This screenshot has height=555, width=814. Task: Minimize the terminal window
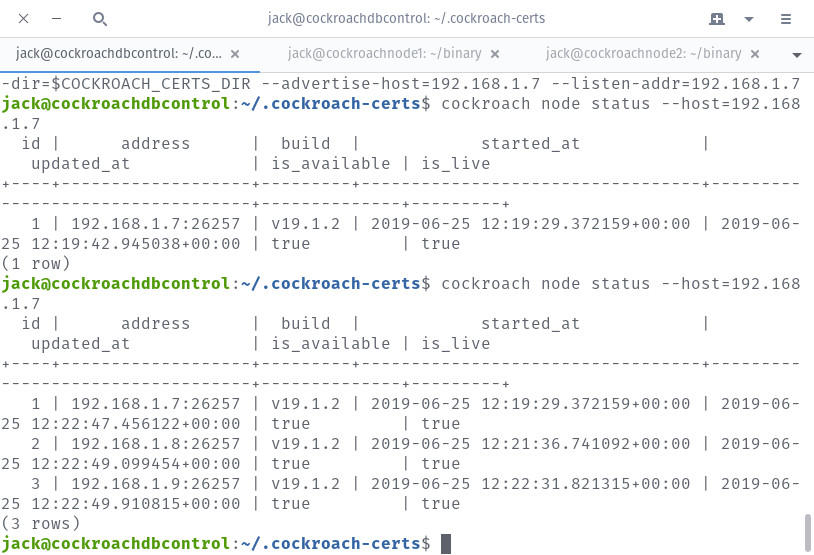(x=57, y=19)
